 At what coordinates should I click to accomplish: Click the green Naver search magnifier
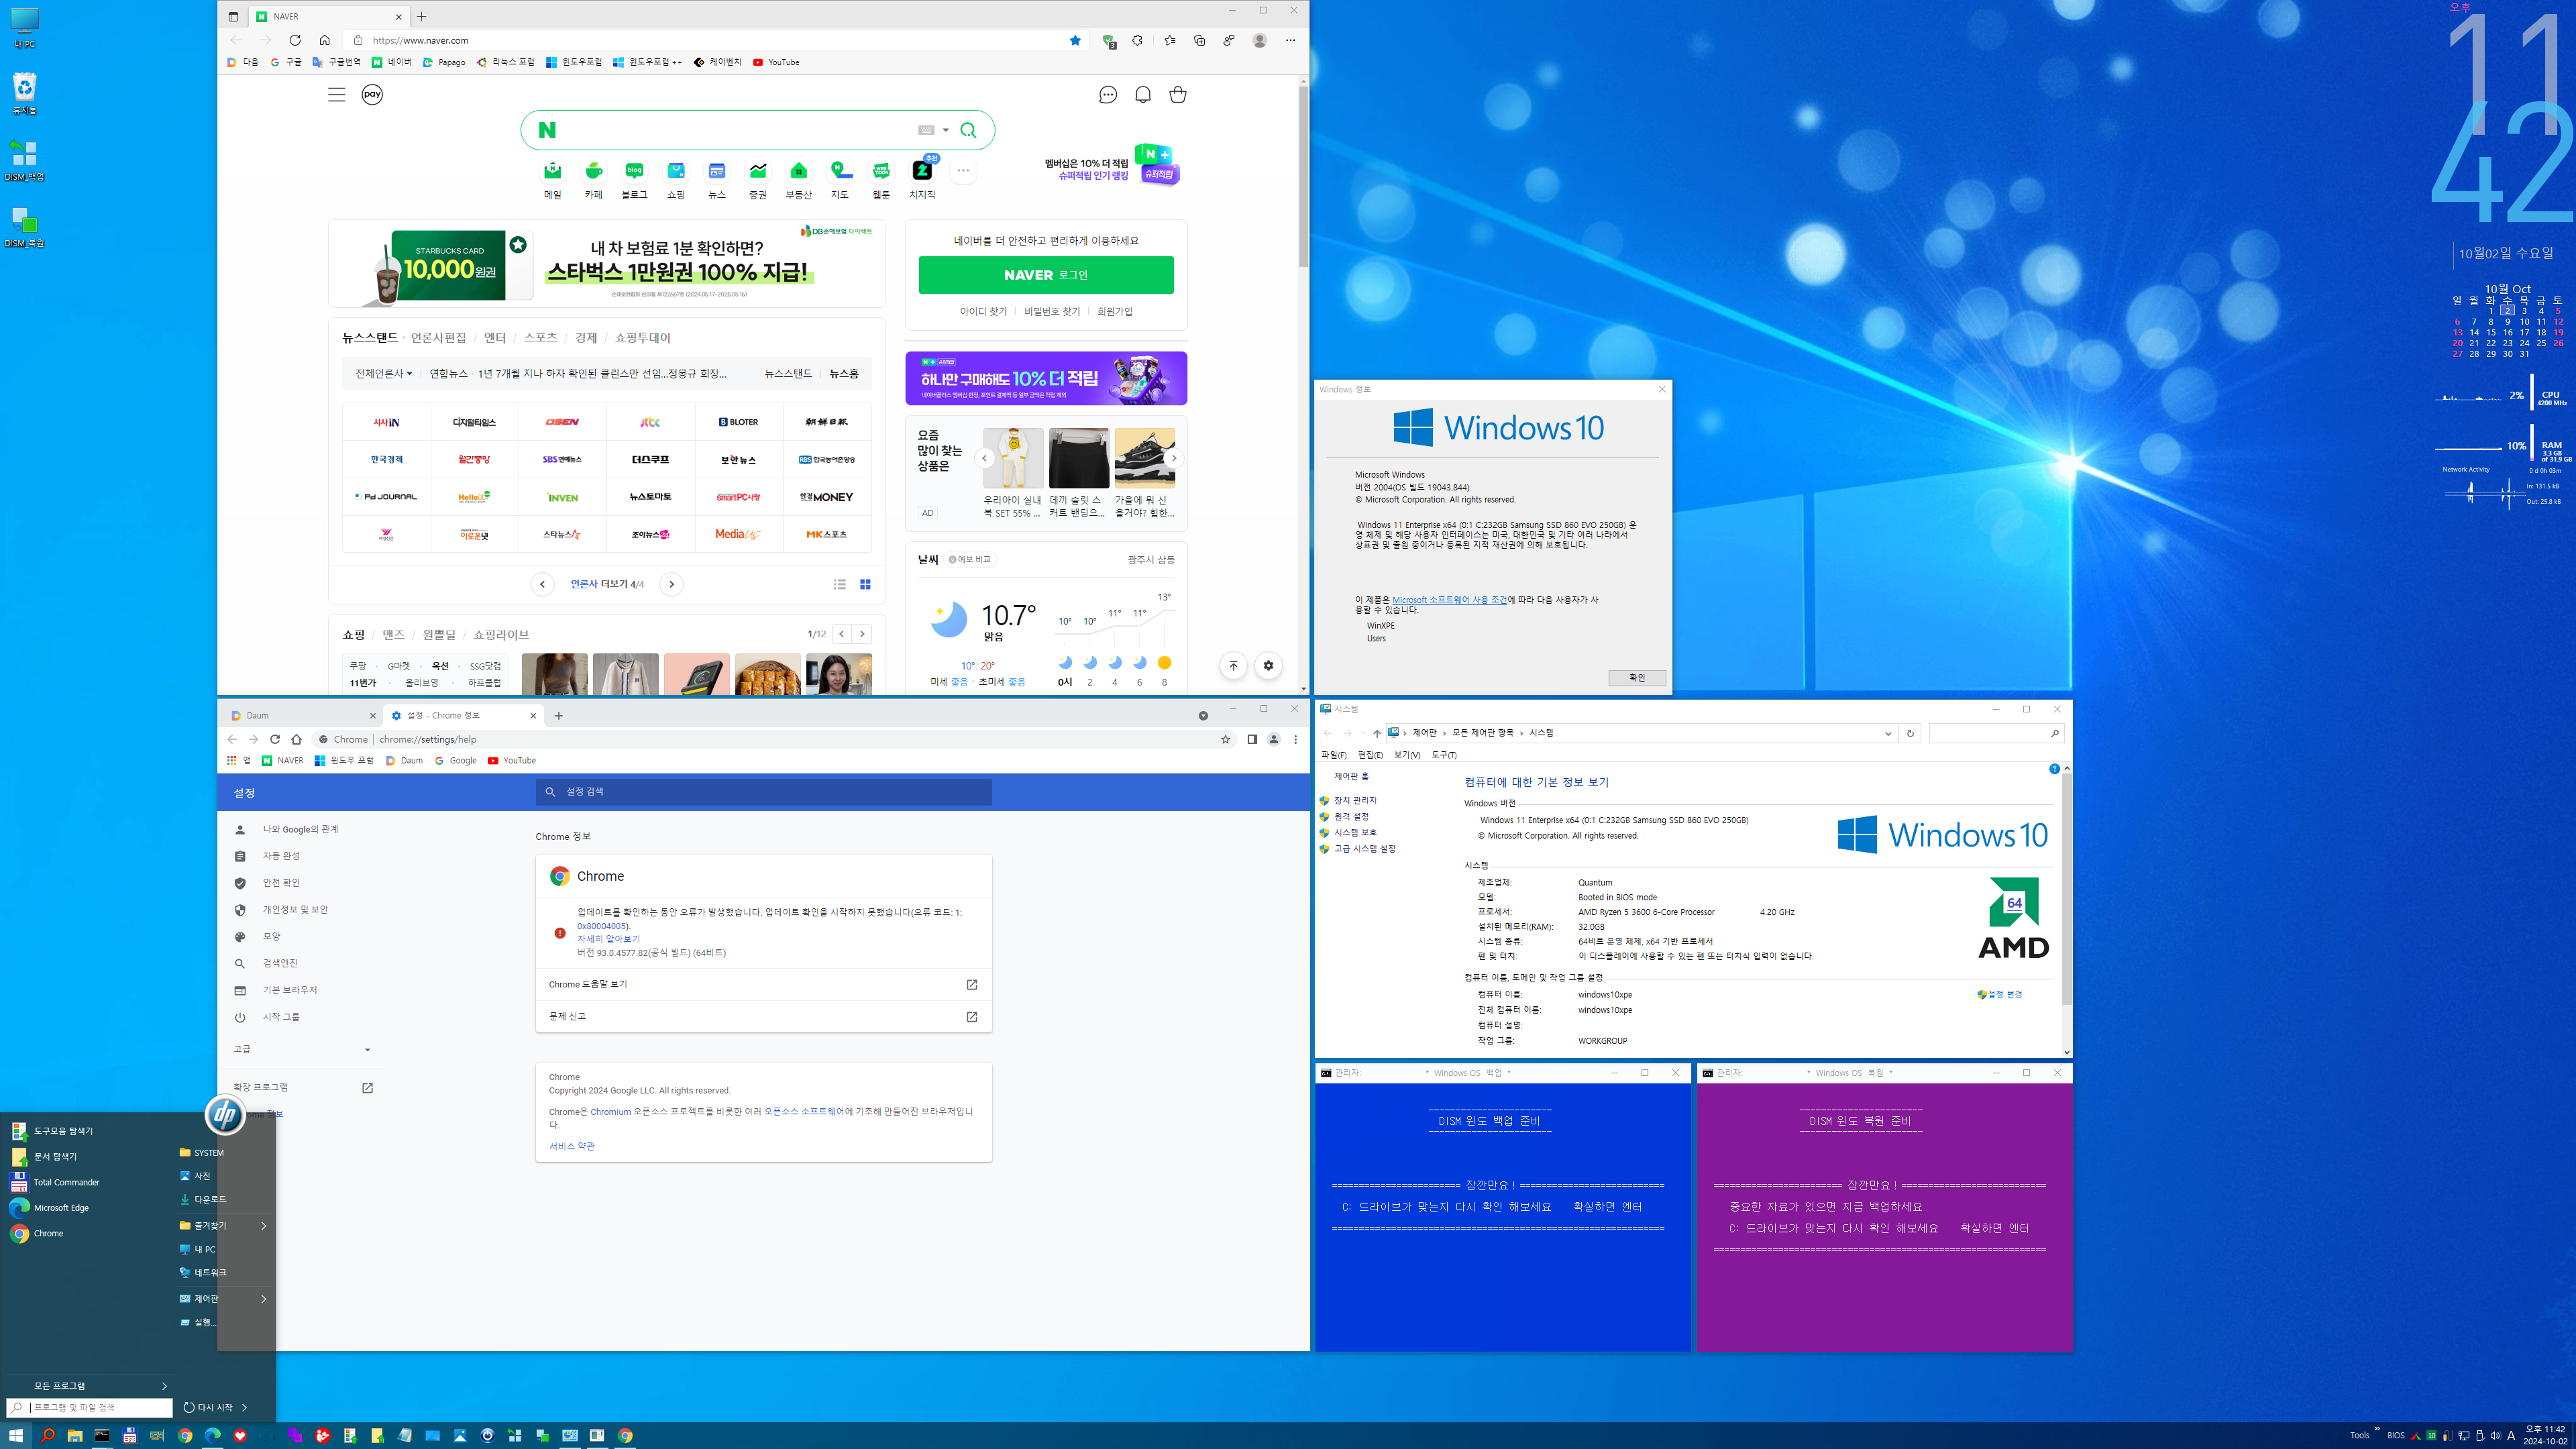click(x=968, y=130)
